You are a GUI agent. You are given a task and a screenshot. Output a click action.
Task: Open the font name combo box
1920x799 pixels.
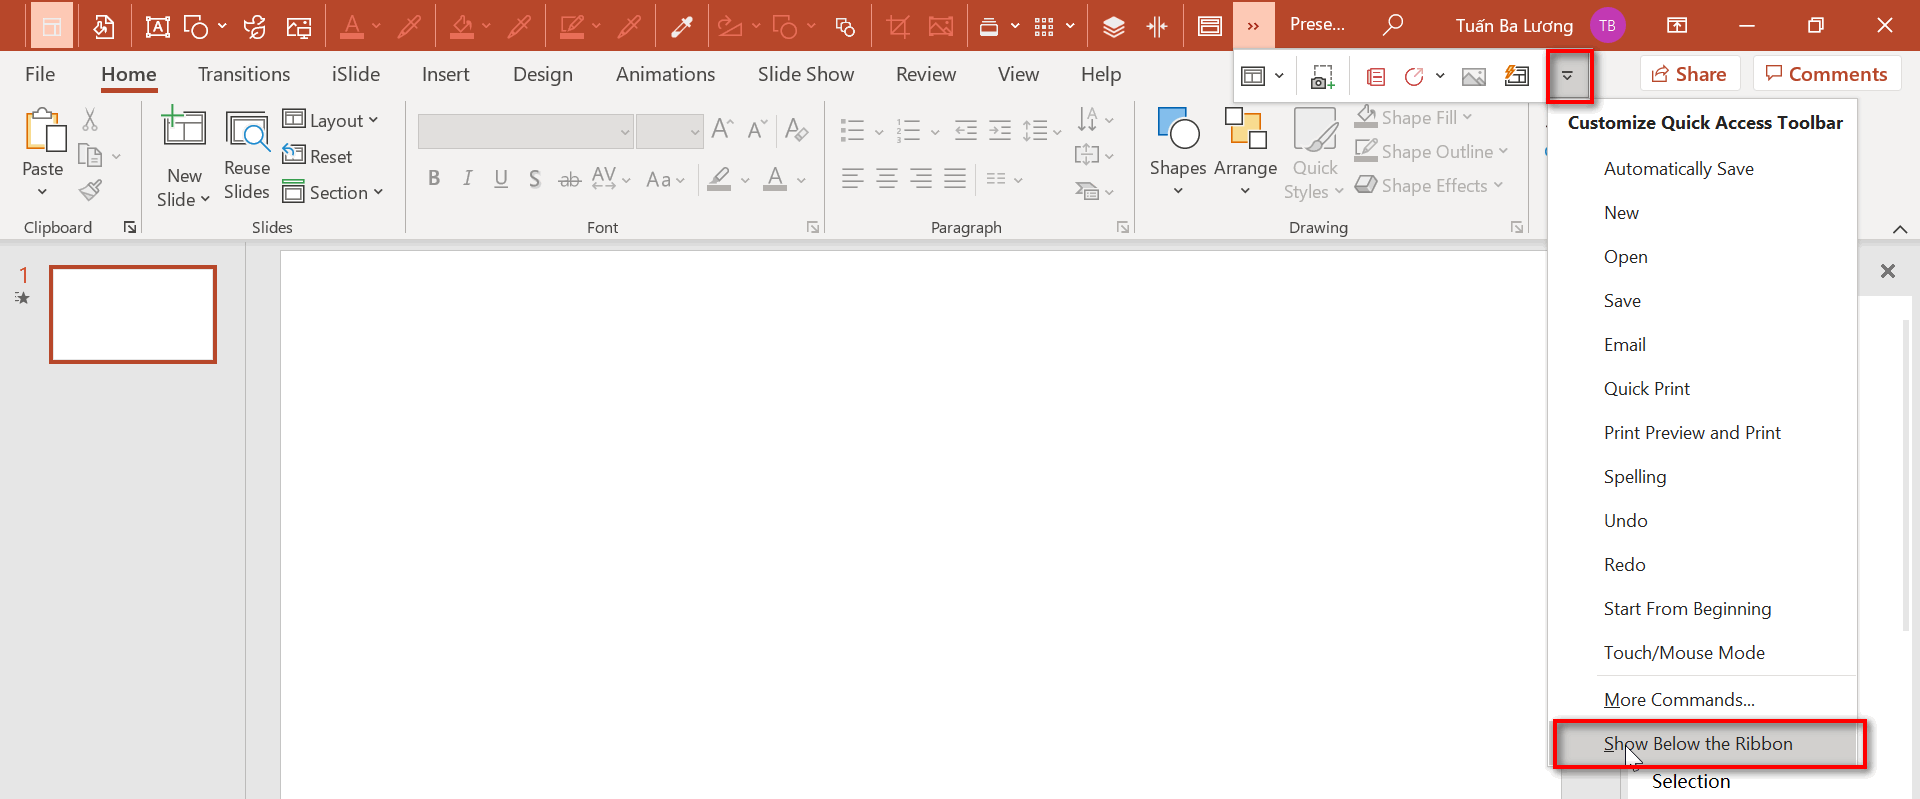[x=526, y=131]
